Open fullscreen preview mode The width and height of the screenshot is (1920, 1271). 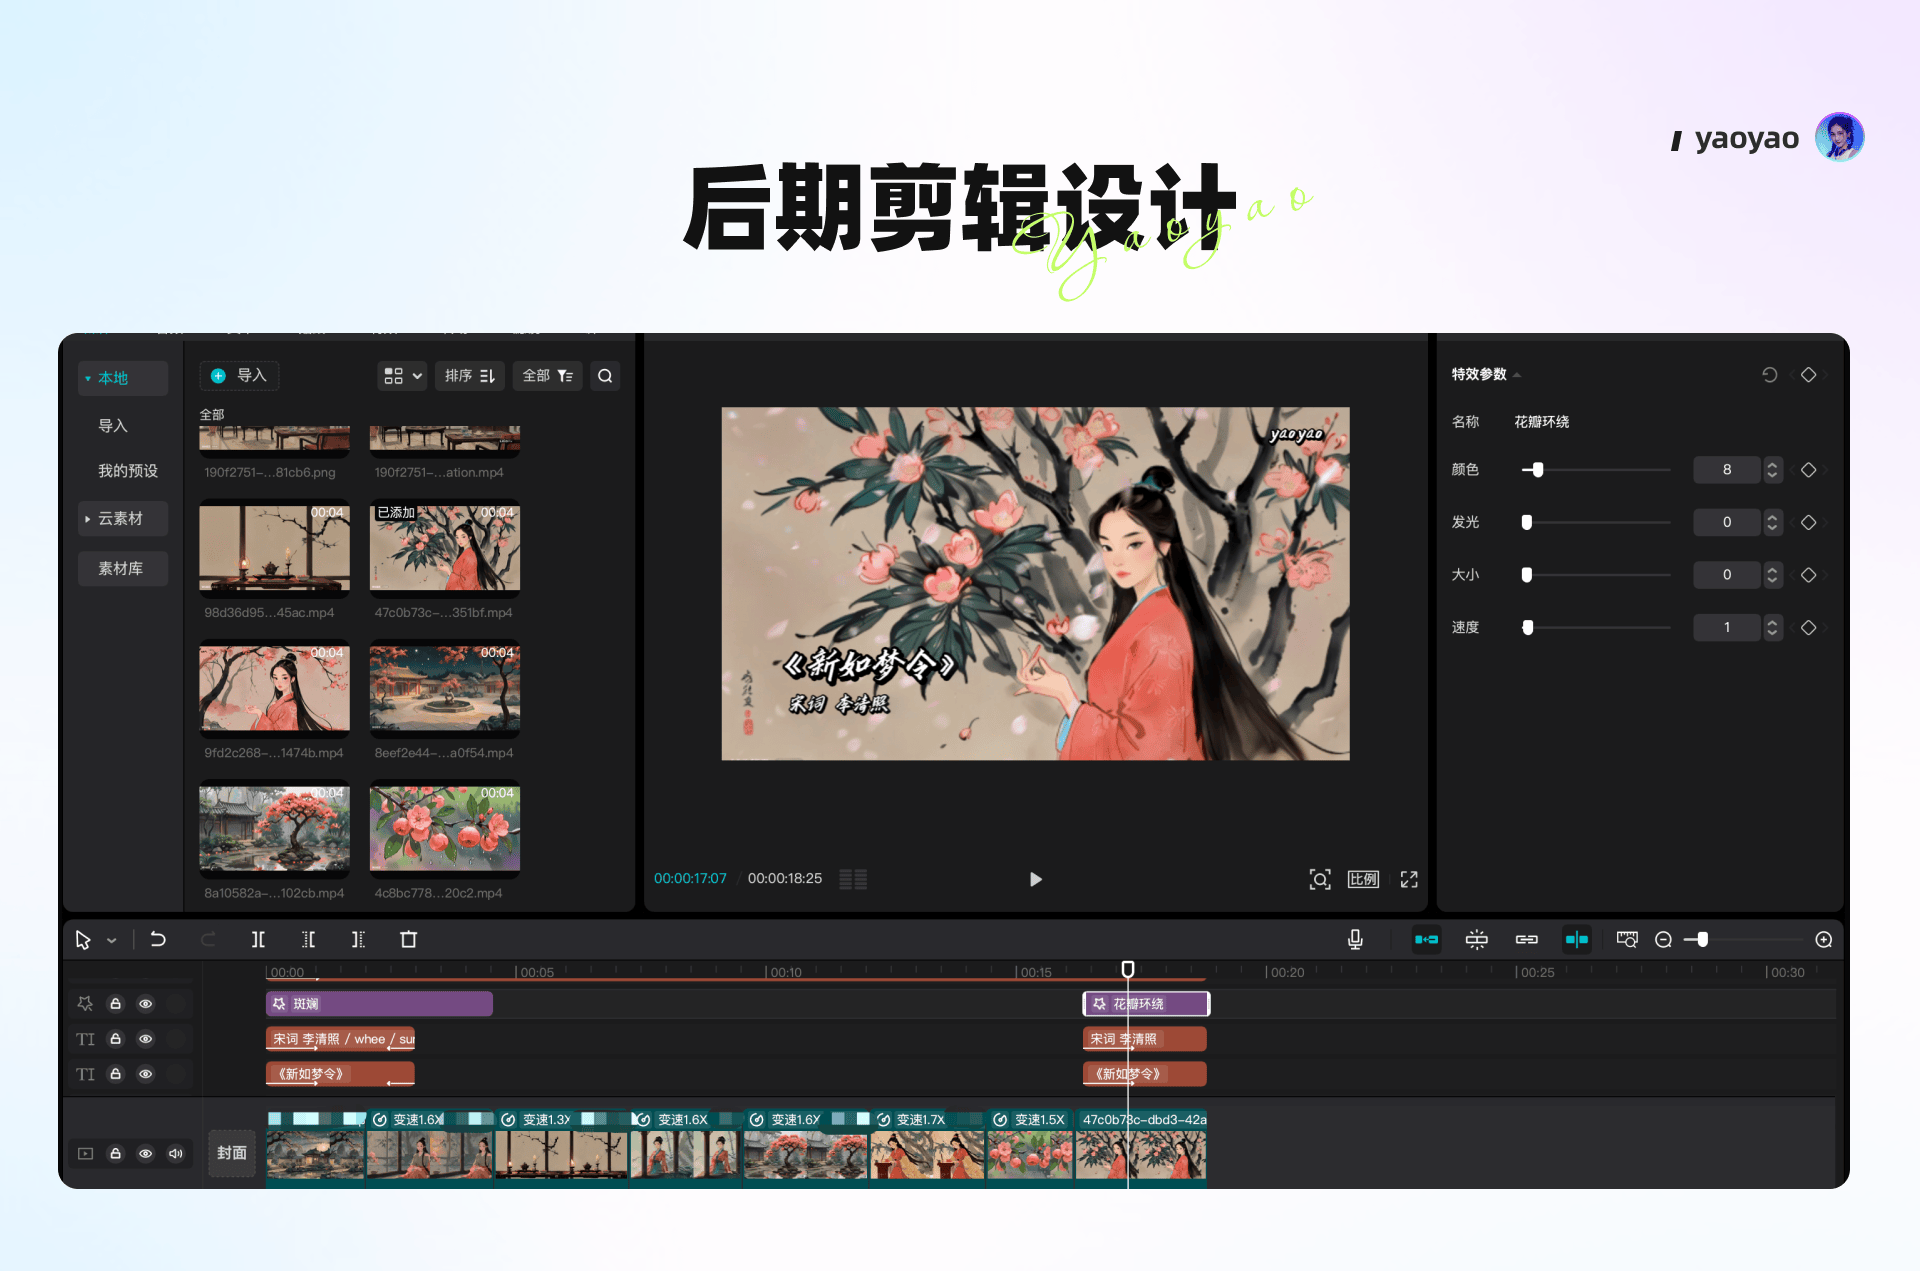tap(1409, 879)
